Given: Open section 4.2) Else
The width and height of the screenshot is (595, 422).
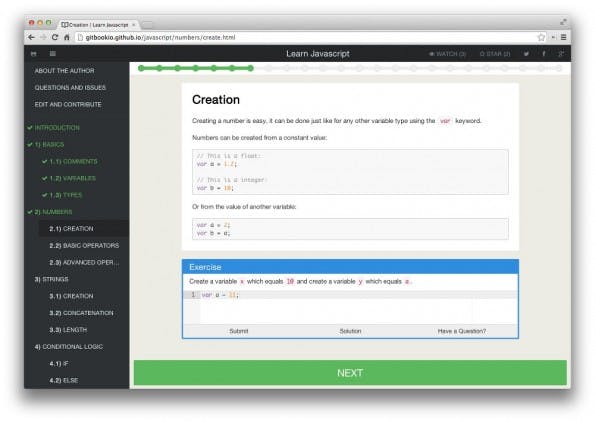Looking at the screenshot, I should pos(63,380).
